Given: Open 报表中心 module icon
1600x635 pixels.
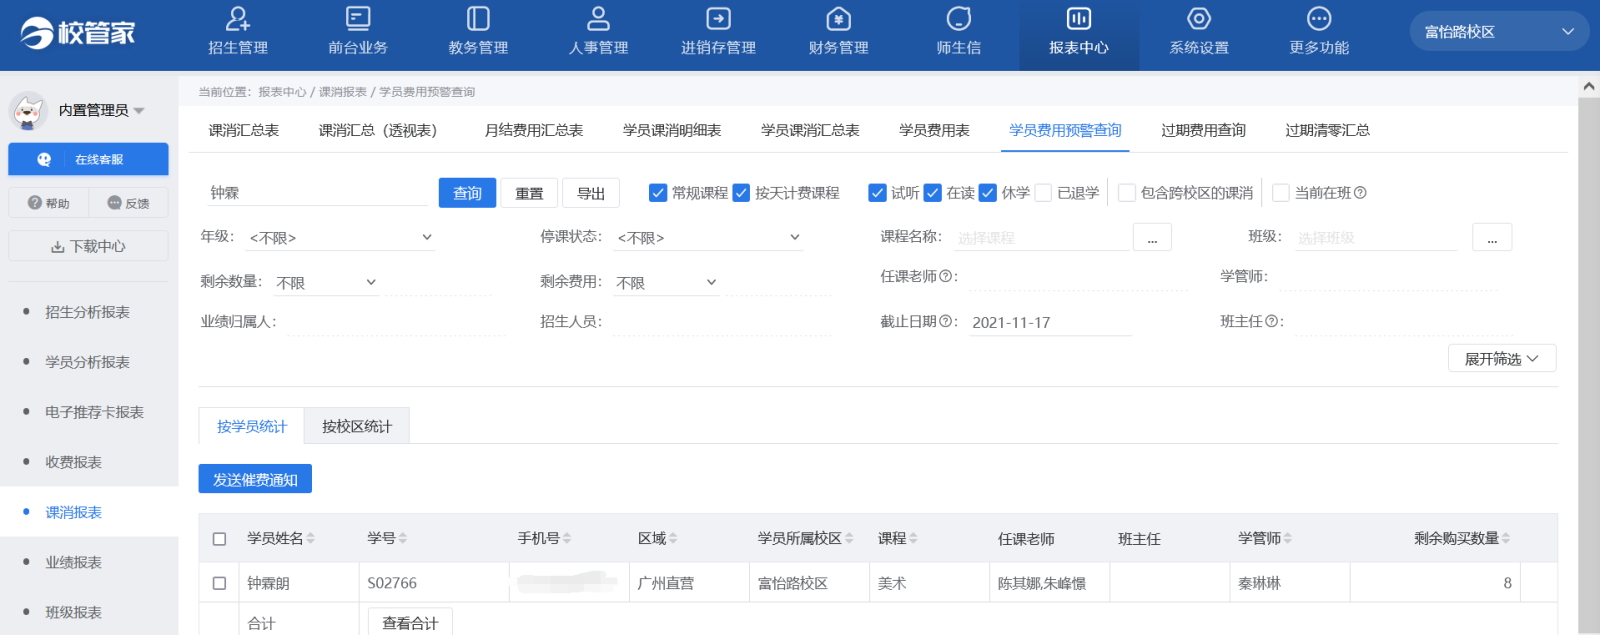Looking at the screenshot, I should click(1079, 19).
